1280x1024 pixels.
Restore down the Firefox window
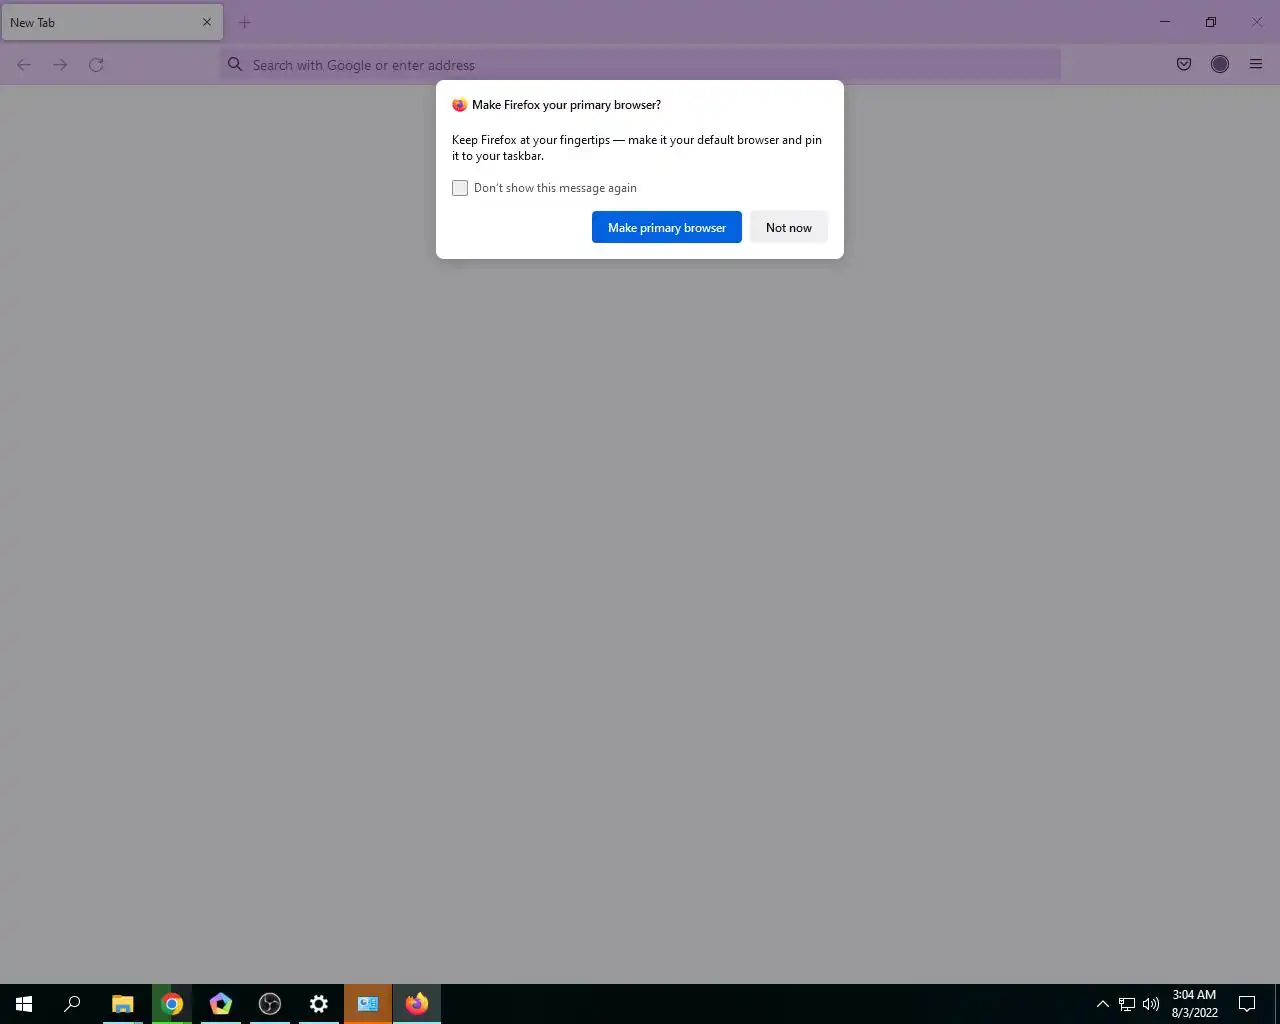click(x=1211, y=22)
